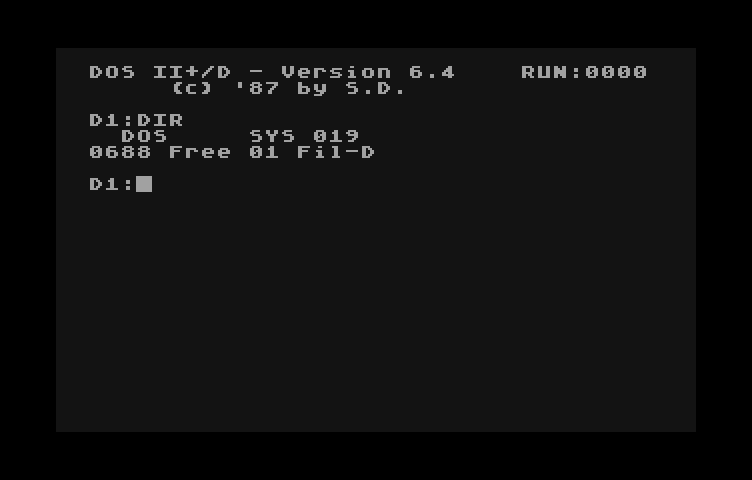Click the blinking cursor block after D1:

pyautogui.click(x=144, y=184)
